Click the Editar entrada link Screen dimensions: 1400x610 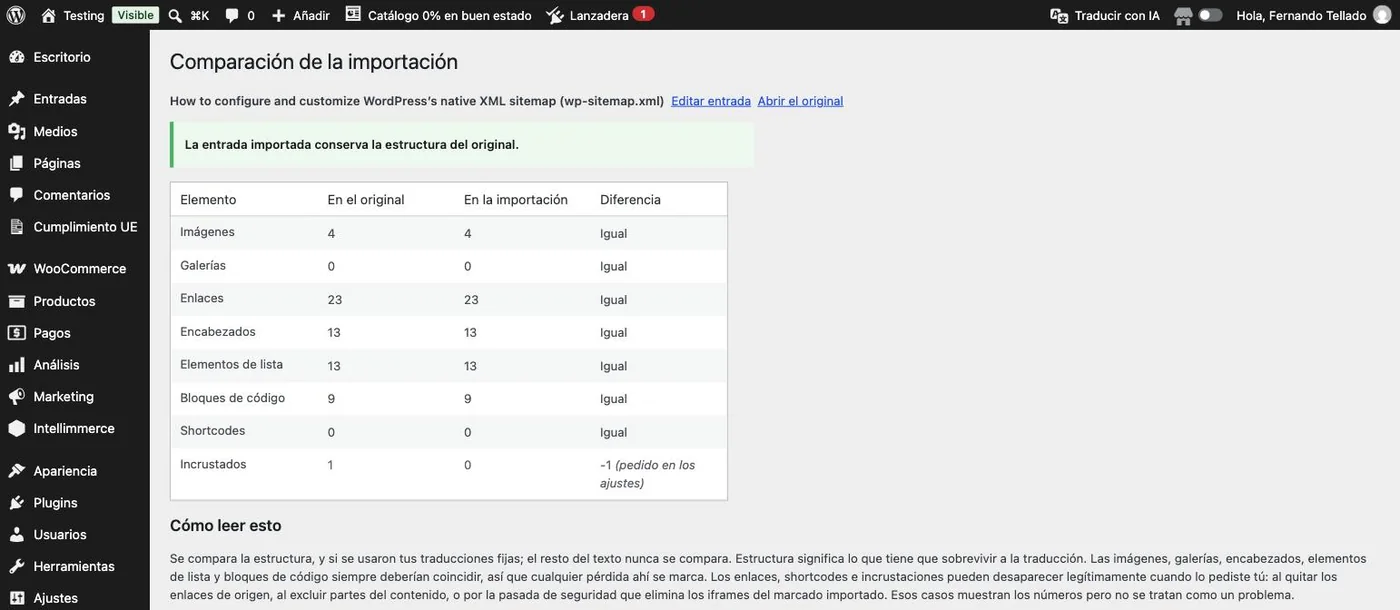(711, 101)
